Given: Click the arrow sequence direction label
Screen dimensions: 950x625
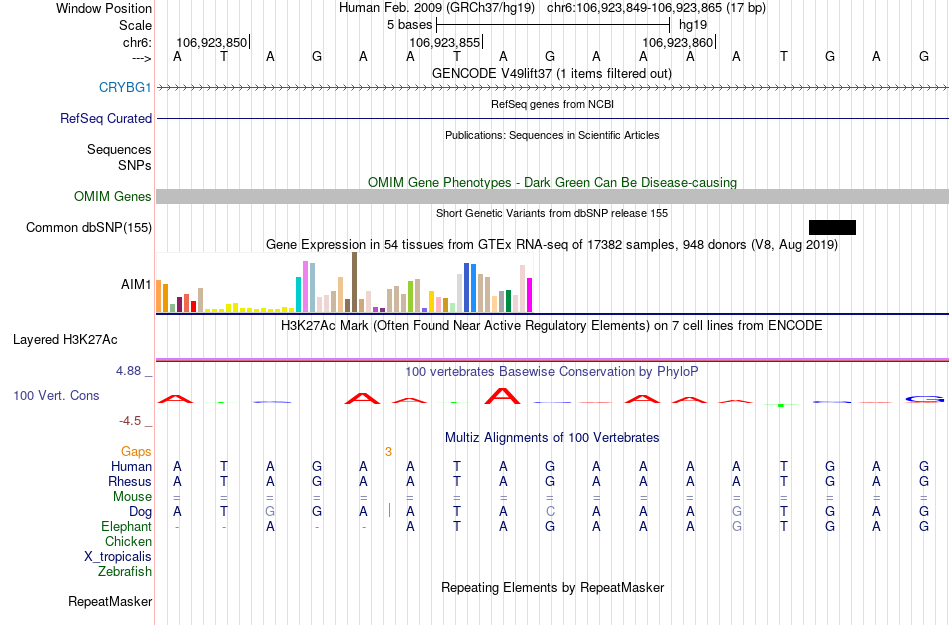Looking at the screenshot, I should tap(141, 59).
